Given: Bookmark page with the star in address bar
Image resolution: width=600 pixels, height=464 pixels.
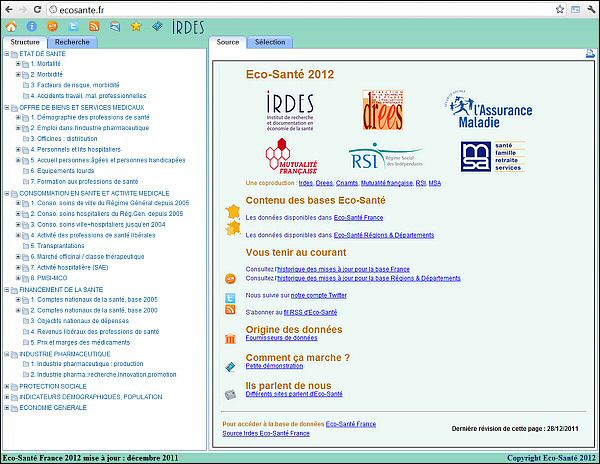Looking at the screenshot, I should point(559,9).
